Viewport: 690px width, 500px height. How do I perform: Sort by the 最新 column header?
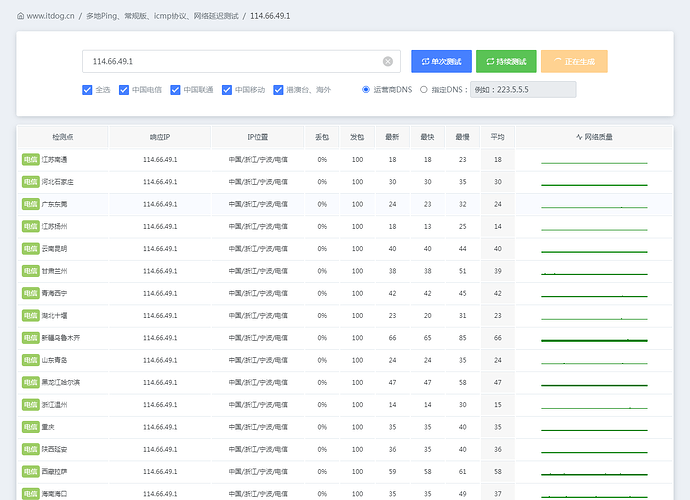click(392, 137)
